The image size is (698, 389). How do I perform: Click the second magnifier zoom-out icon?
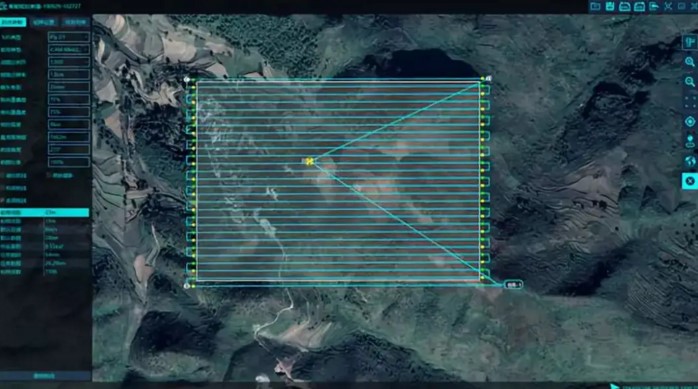click(690, 81)
